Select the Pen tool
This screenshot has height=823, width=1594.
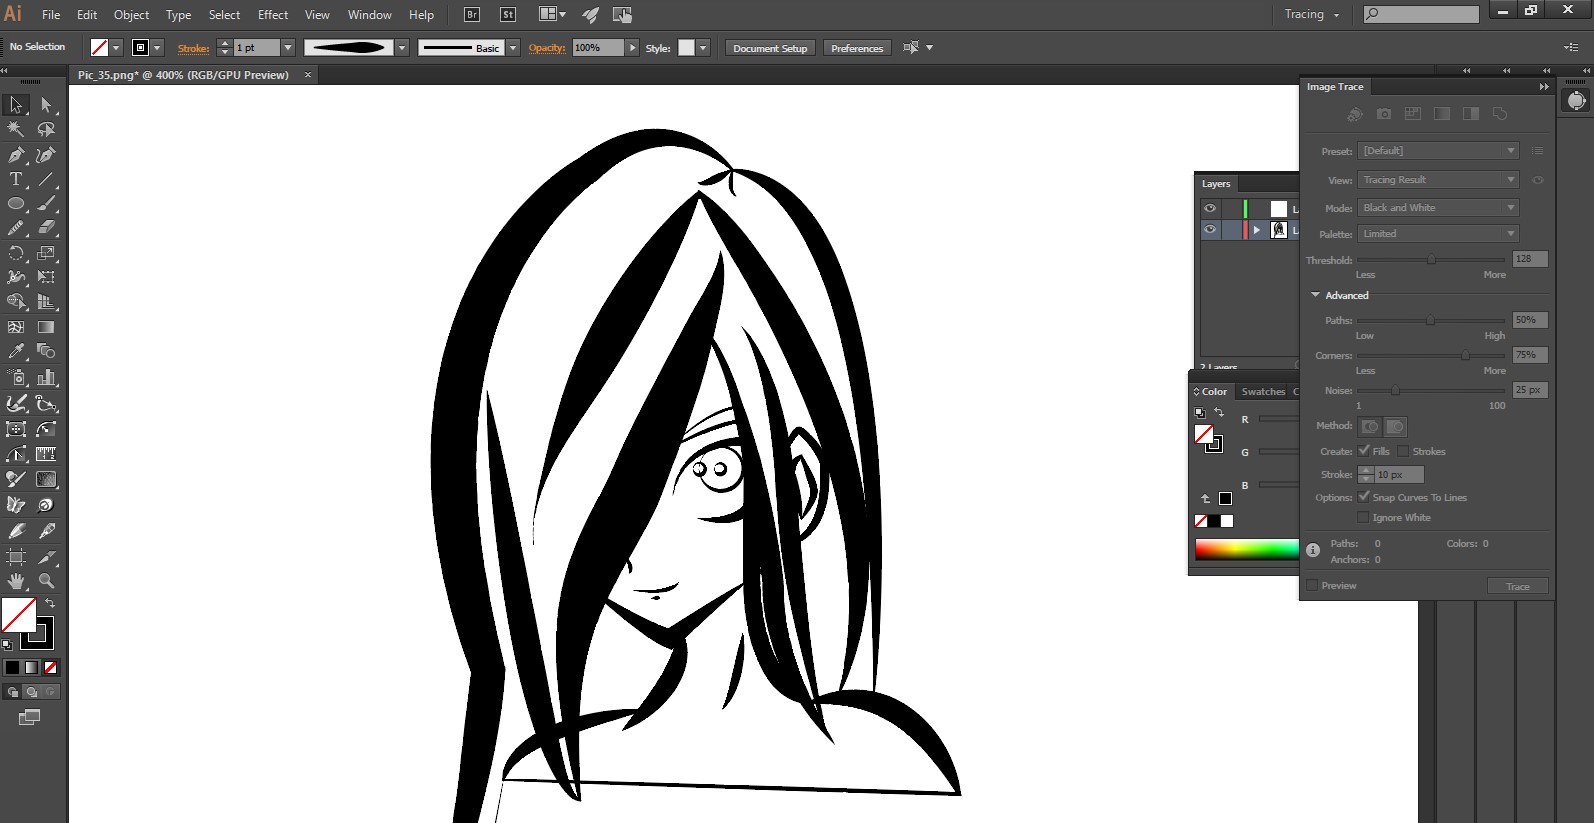tap(16, 155)
